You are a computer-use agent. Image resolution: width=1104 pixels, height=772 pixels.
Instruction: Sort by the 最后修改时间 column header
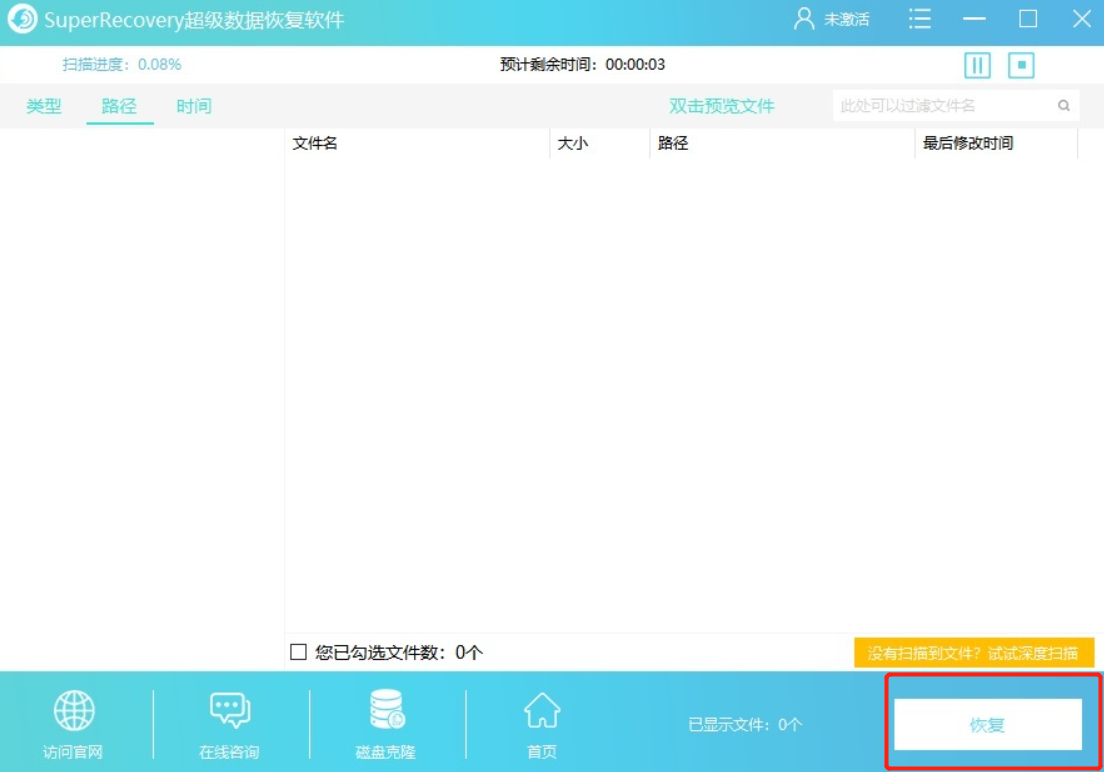968,143
